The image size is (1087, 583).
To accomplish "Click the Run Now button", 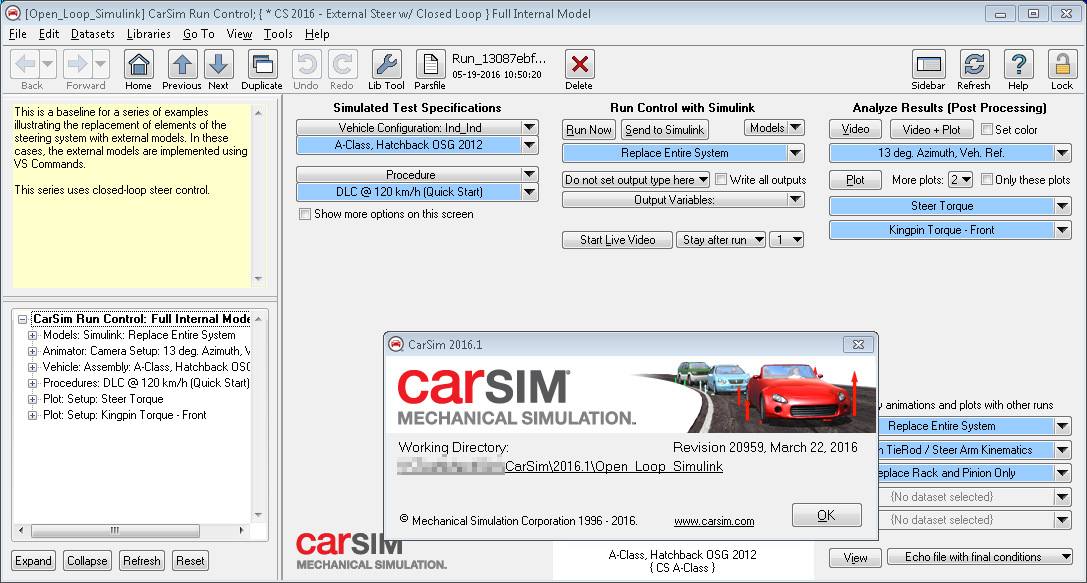I will (589, 130).
